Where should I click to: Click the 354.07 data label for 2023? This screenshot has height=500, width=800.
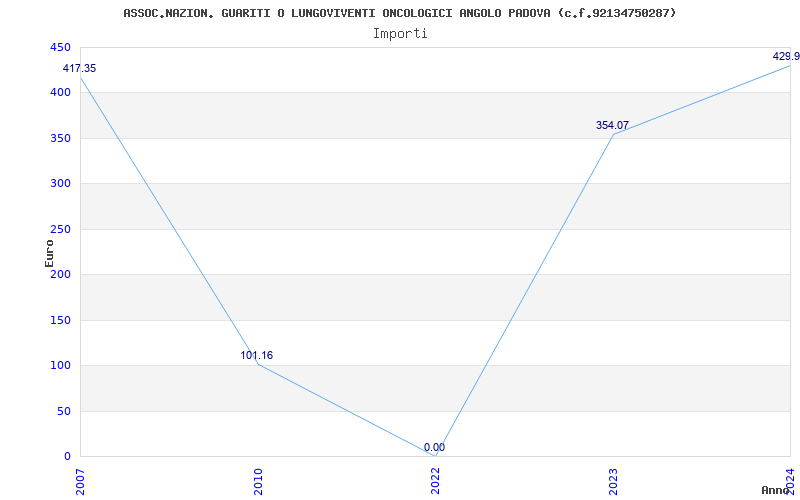point(612,125)
